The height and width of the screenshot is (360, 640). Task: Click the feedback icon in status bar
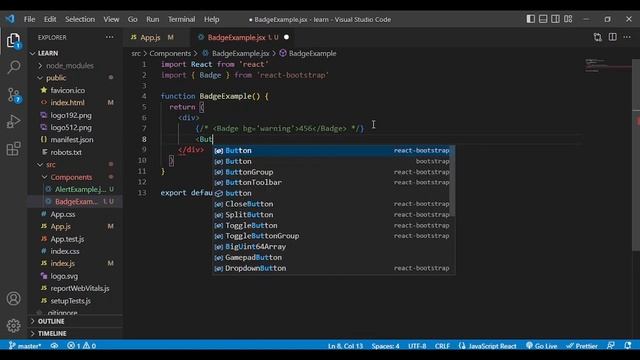tap(611, 346)
